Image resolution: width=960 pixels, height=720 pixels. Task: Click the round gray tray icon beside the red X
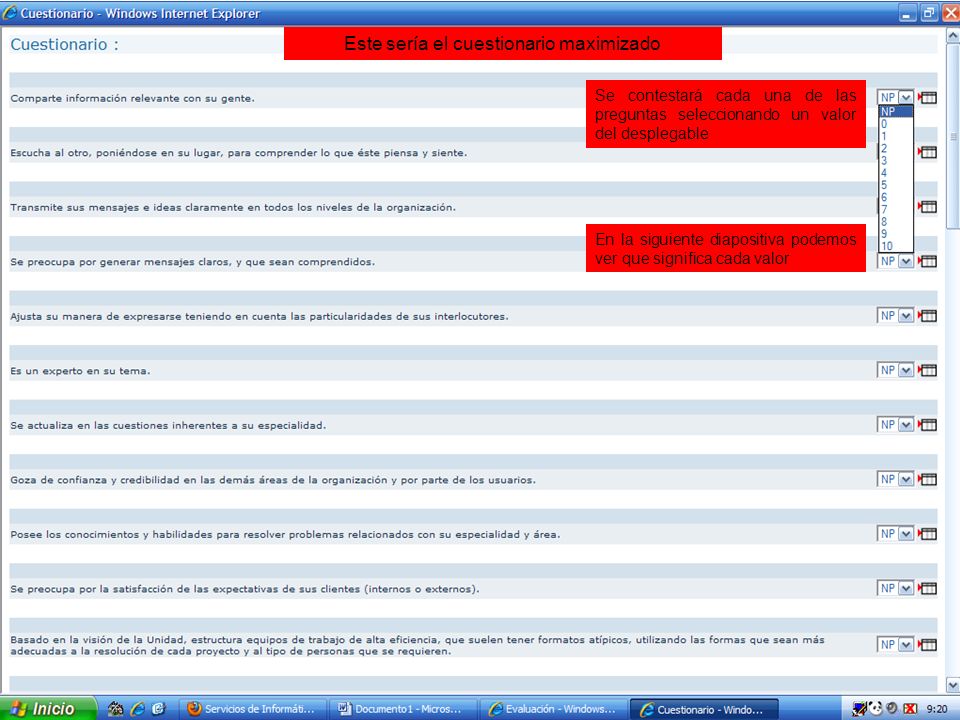[x=892, y=708]
